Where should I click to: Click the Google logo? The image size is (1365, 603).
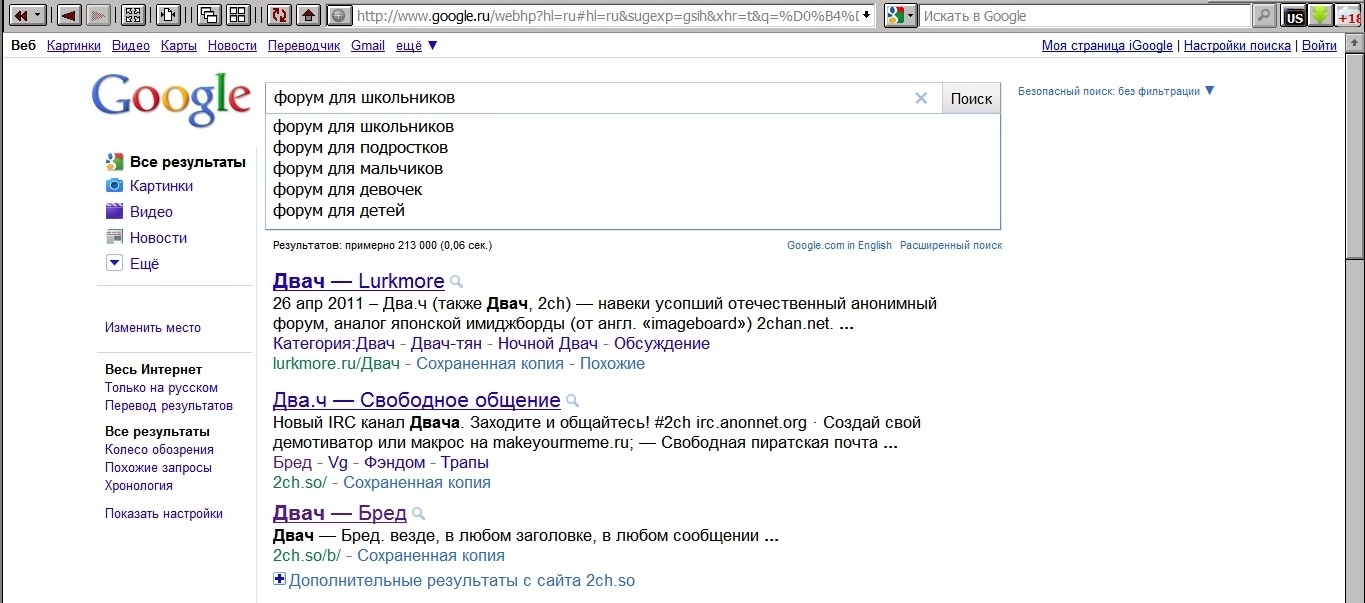[171, 100]
